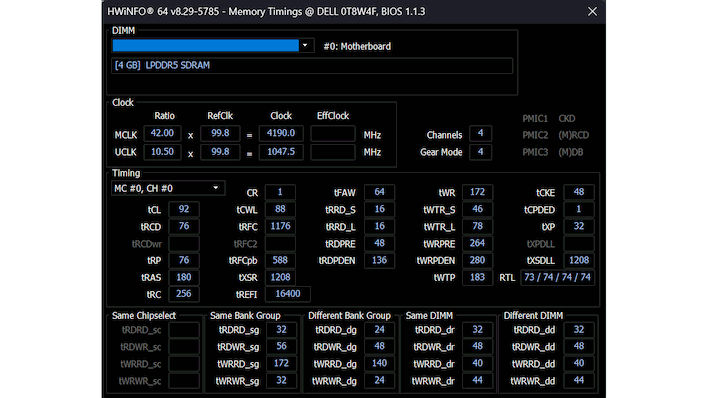Image resolution: width=708 pixels, height=398 pixels.
Task: Select the tXSDLL value 1208
Action: [x=579, y=260]
